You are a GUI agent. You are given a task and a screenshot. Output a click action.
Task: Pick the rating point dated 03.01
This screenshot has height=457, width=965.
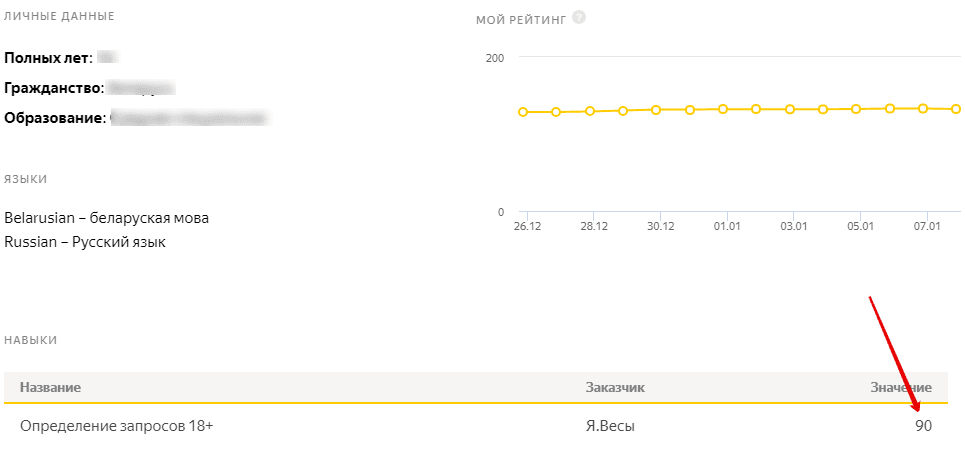click(790, 109)
